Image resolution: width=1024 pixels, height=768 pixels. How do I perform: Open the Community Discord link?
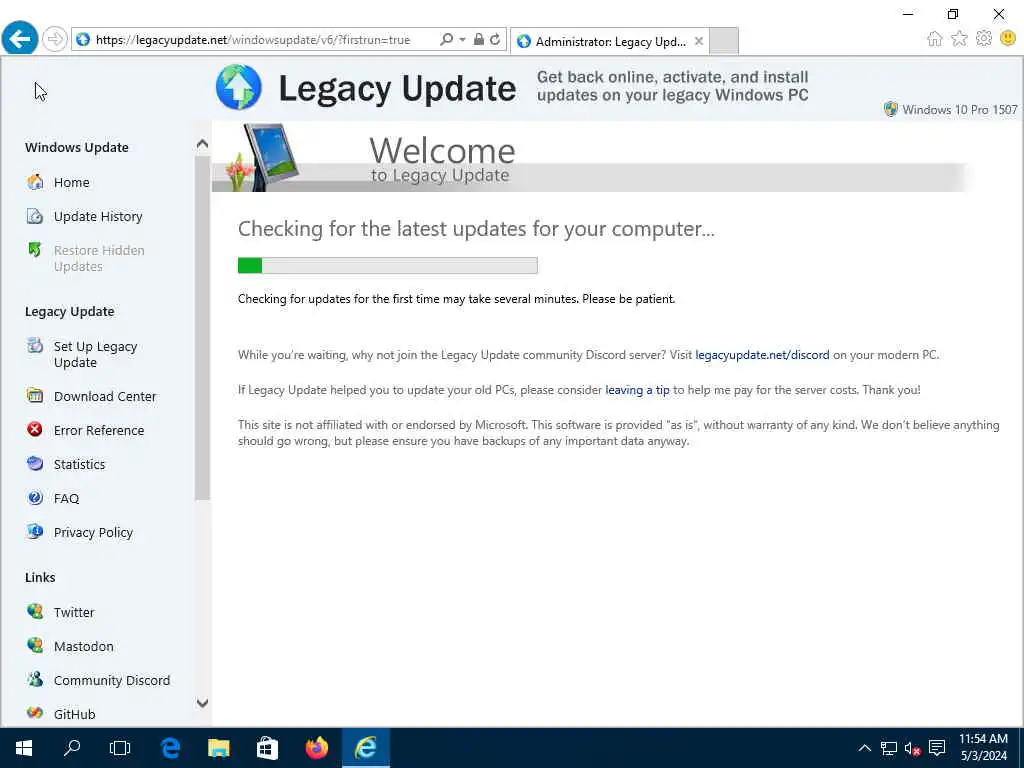[112, 680]
